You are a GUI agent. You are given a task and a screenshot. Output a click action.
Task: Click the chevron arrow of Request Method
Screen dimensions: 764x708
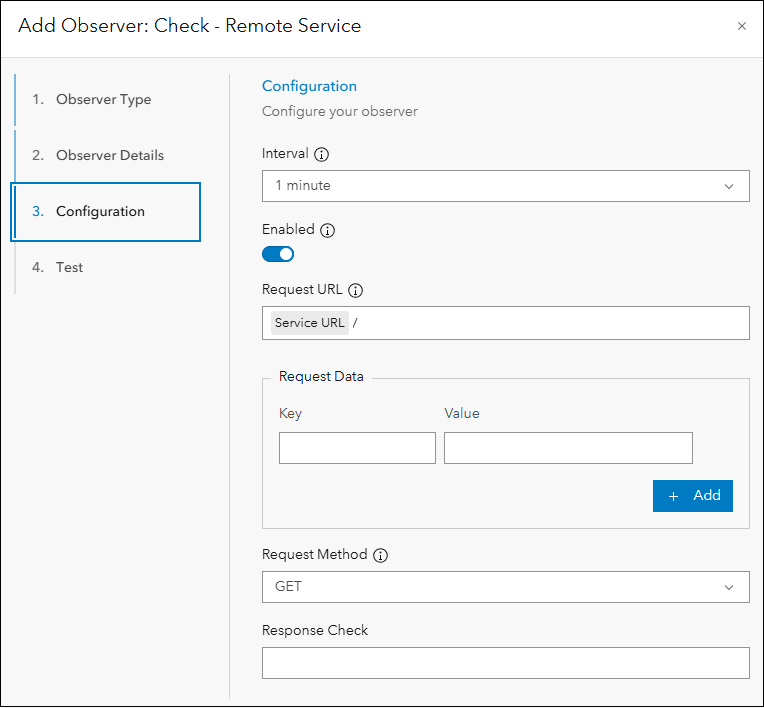tap(729, 587)
